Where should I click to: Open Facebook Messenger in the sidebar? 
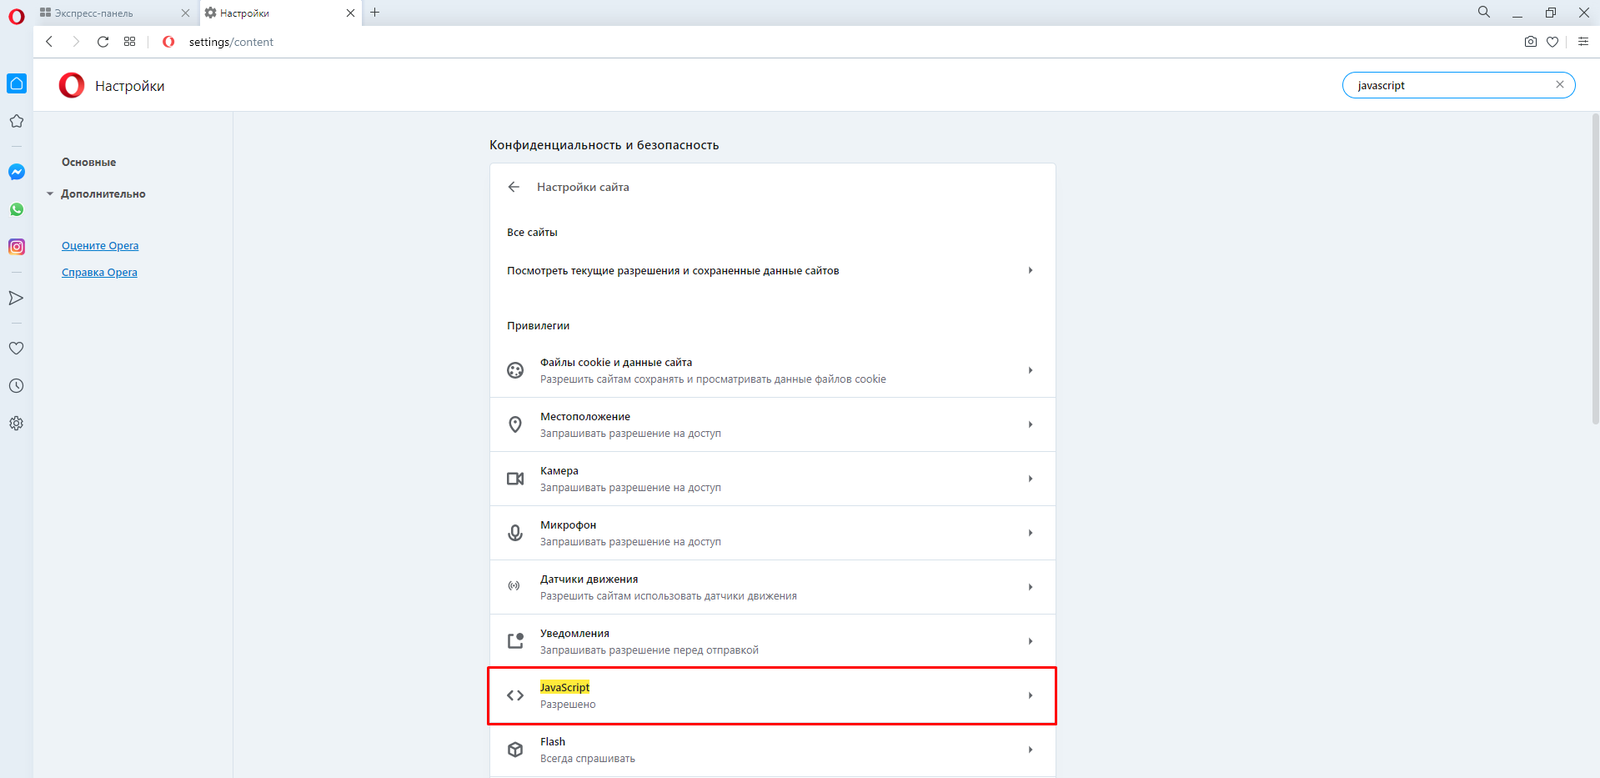pyautogui.click(x=16, y=172)
